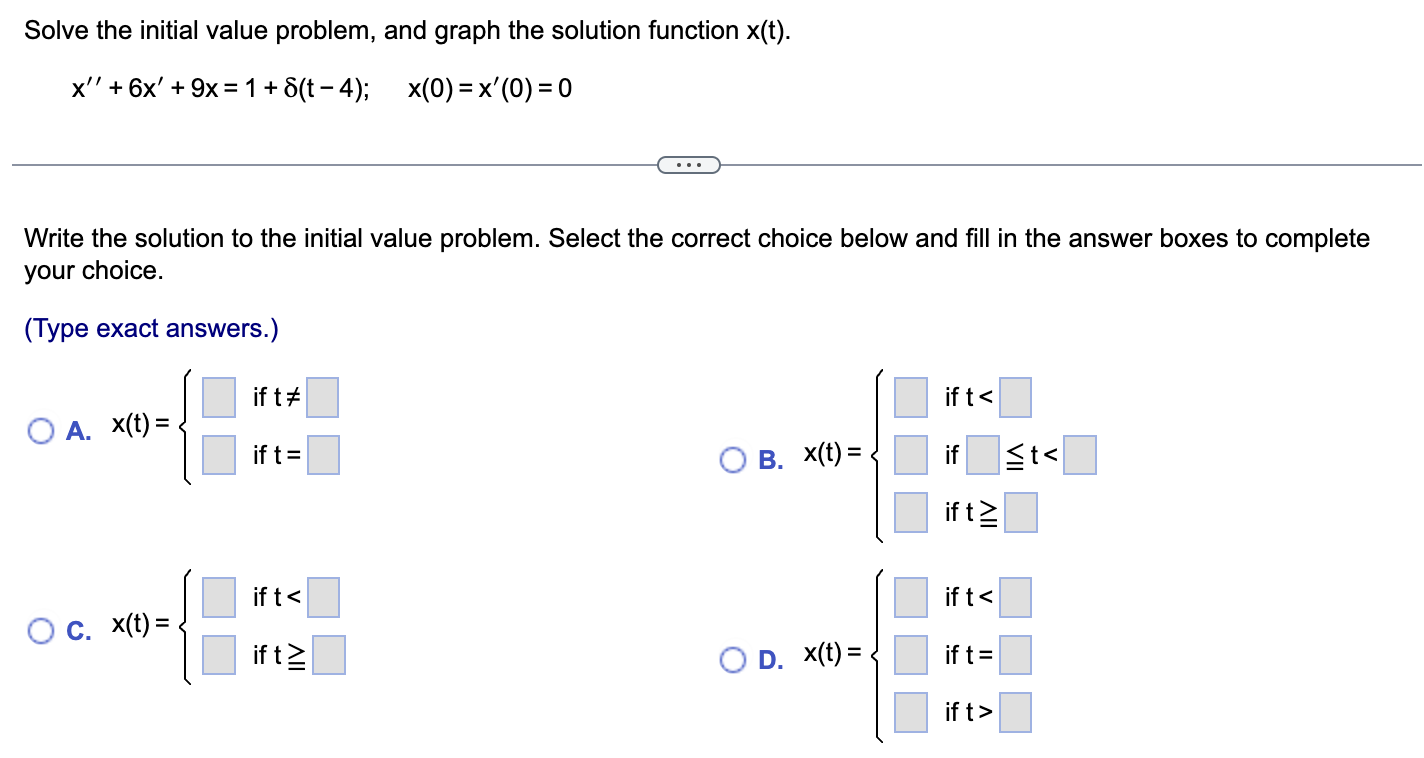Image resolution: width=1424 pixels, height=758 pixels.
Task: Select answer choice B radio button
Action: (x=733, y=460)
